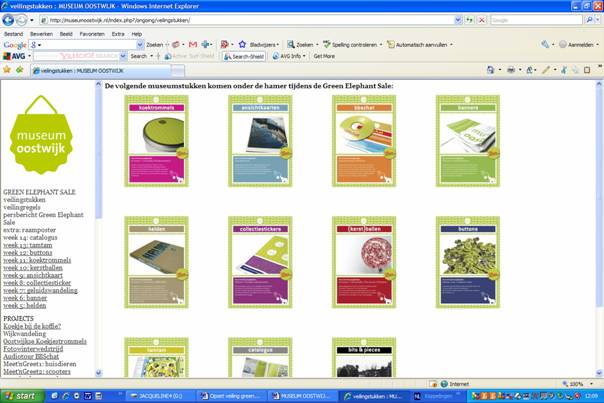This screenshot has height=403, width=604.
Task: Click the Print icon in command bar
Action: (x=511, y=70)
